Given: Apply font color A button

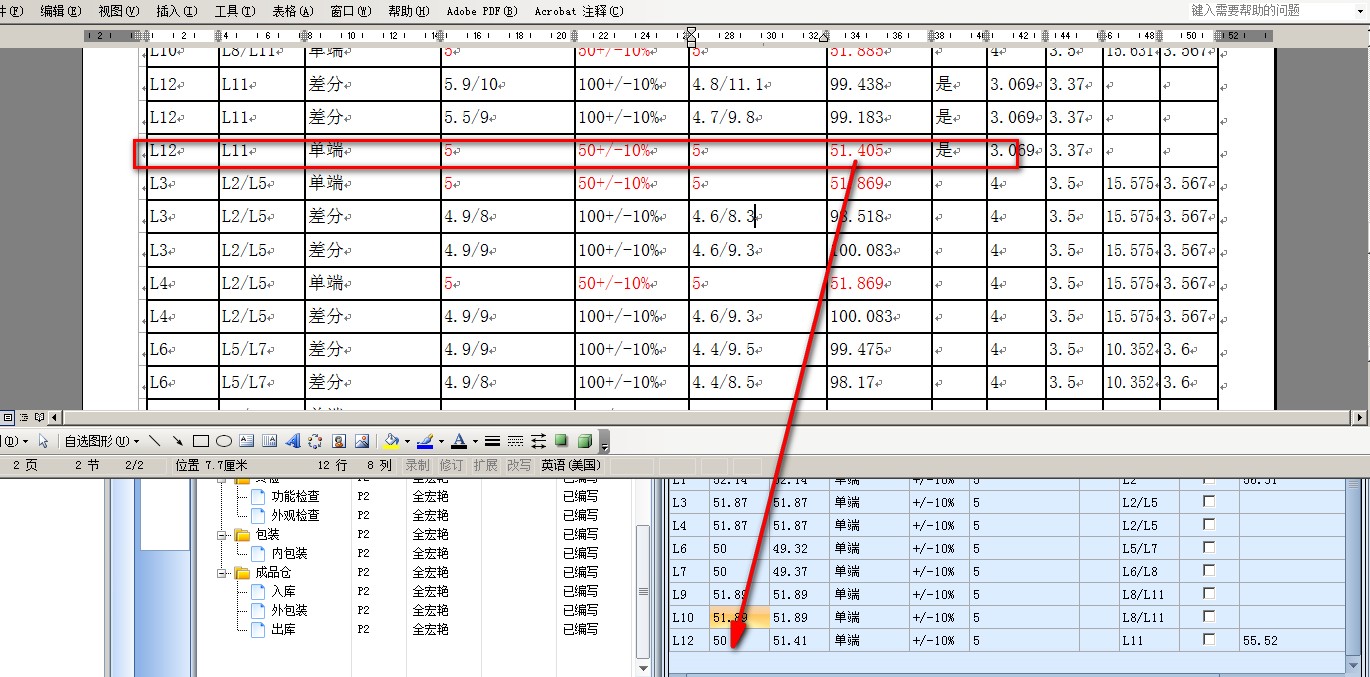Looking at the screenshot, I should pyautogui.click(x=458, y=441).
